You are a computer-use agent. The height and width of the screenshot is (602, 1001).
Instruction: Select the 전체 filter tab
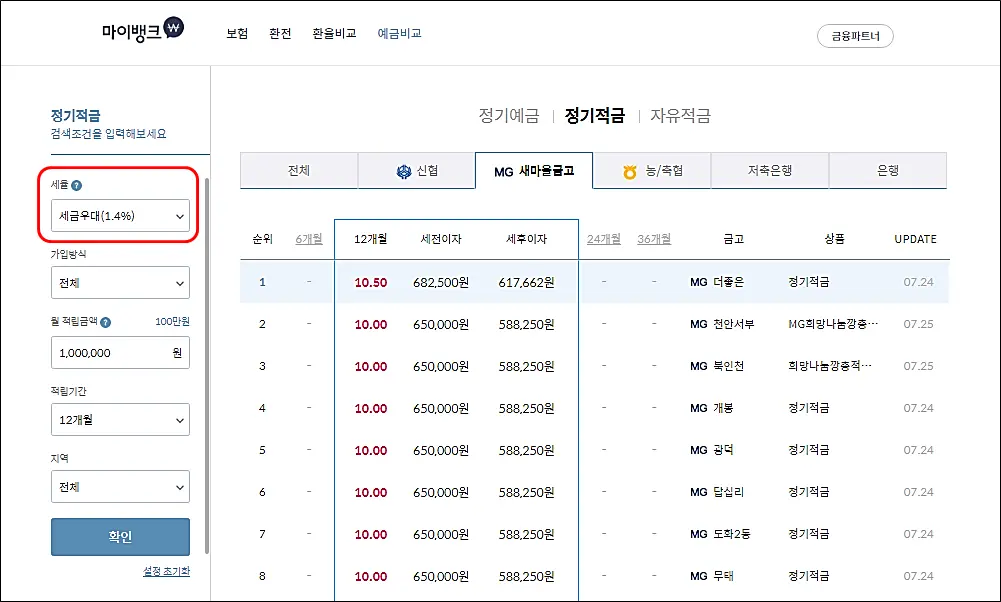click(298, 170)
